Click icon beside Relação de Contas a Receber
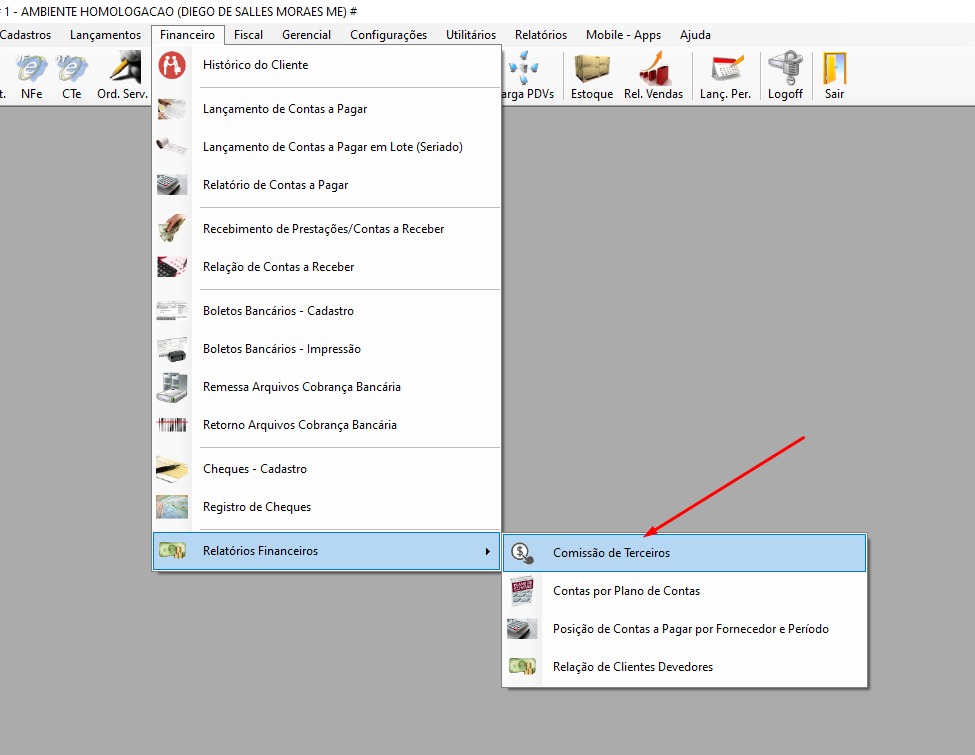This screenshot has width=975, height=755. tap(172, 267)
